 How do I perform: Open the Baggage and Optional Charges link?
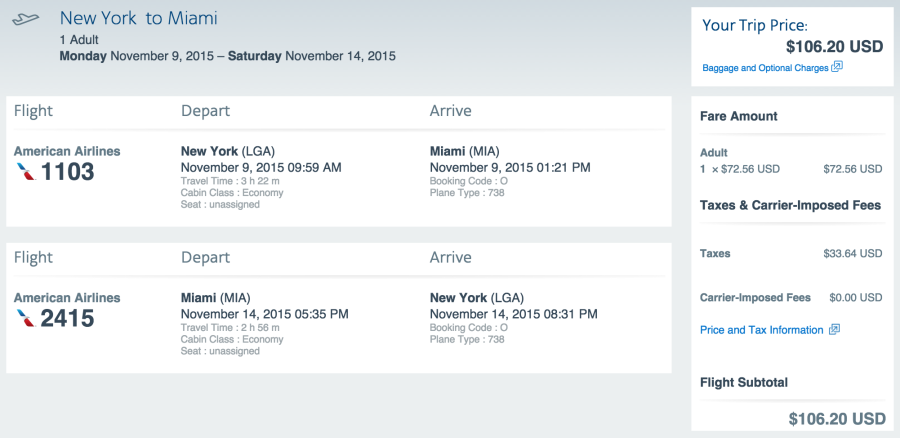[x=766, y=68]
